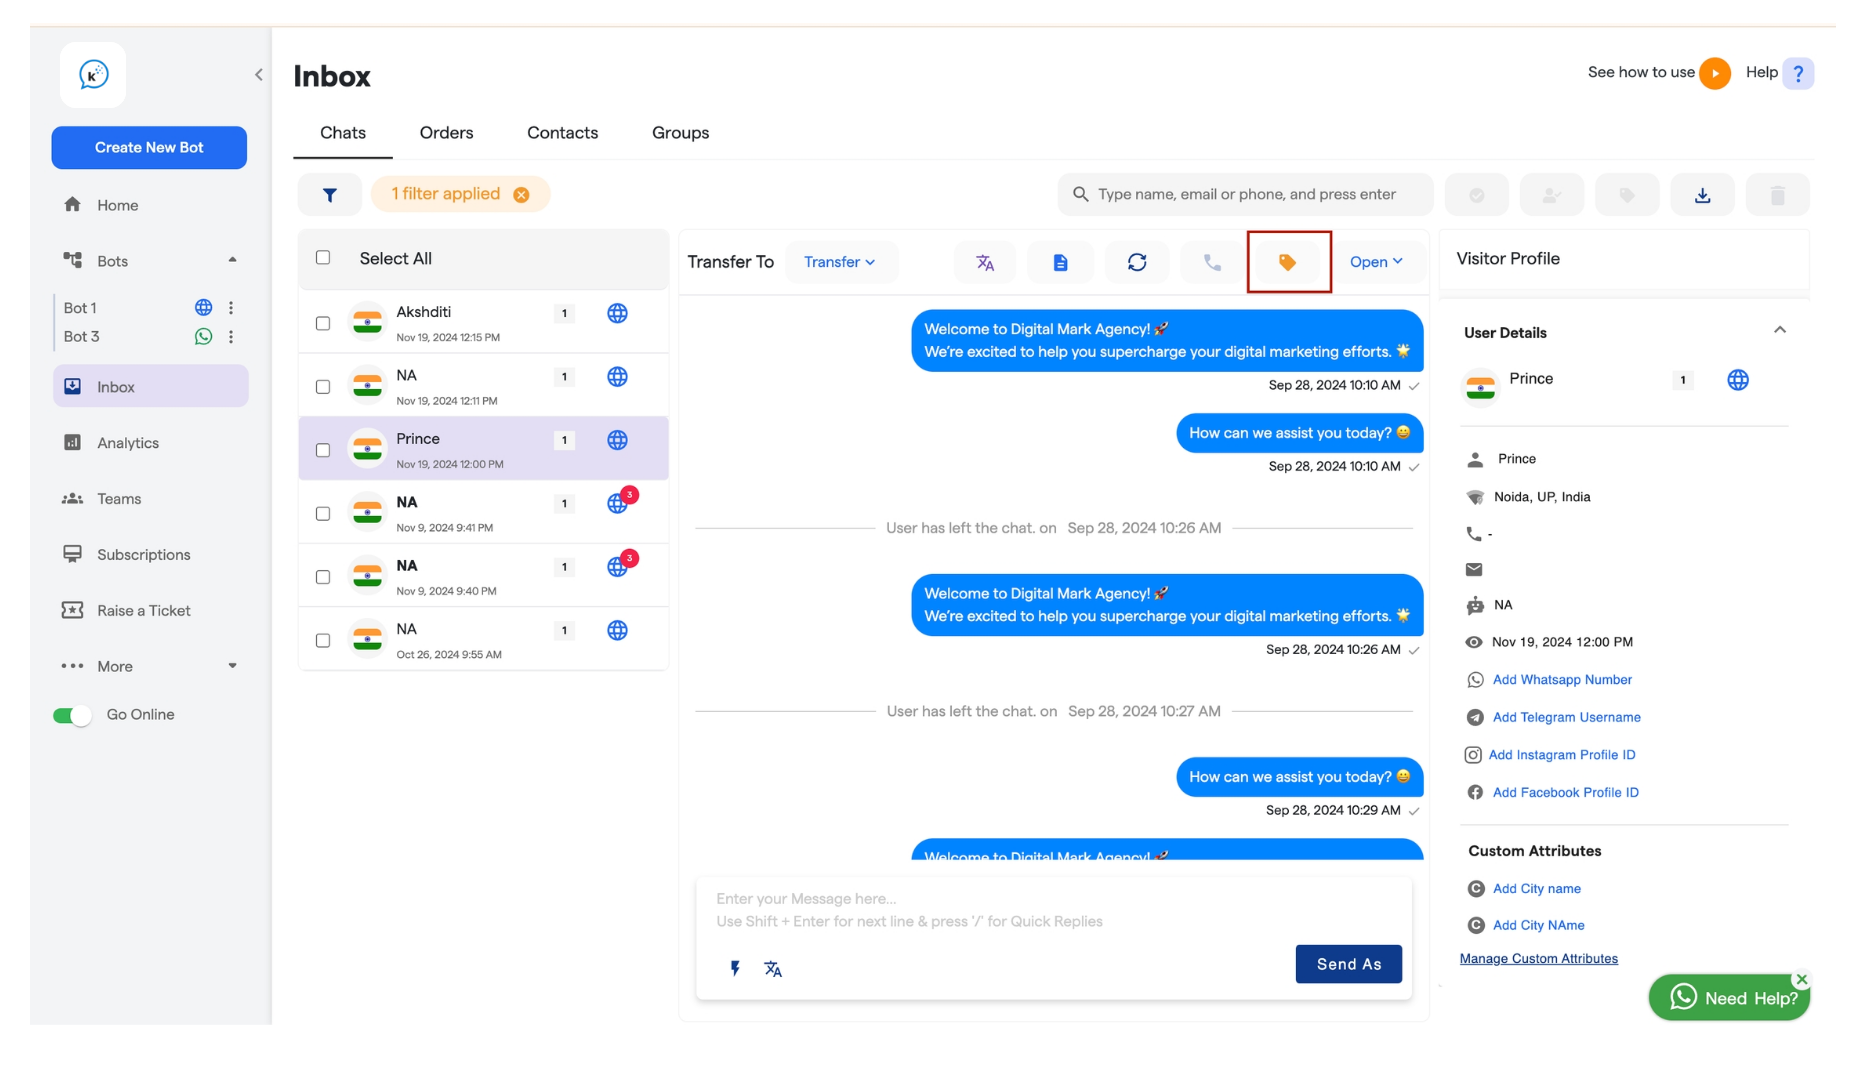Open Manage Custom Attributes link
The width and height of the screenshot is (1866, 1080).
[x=1538, y=959]
